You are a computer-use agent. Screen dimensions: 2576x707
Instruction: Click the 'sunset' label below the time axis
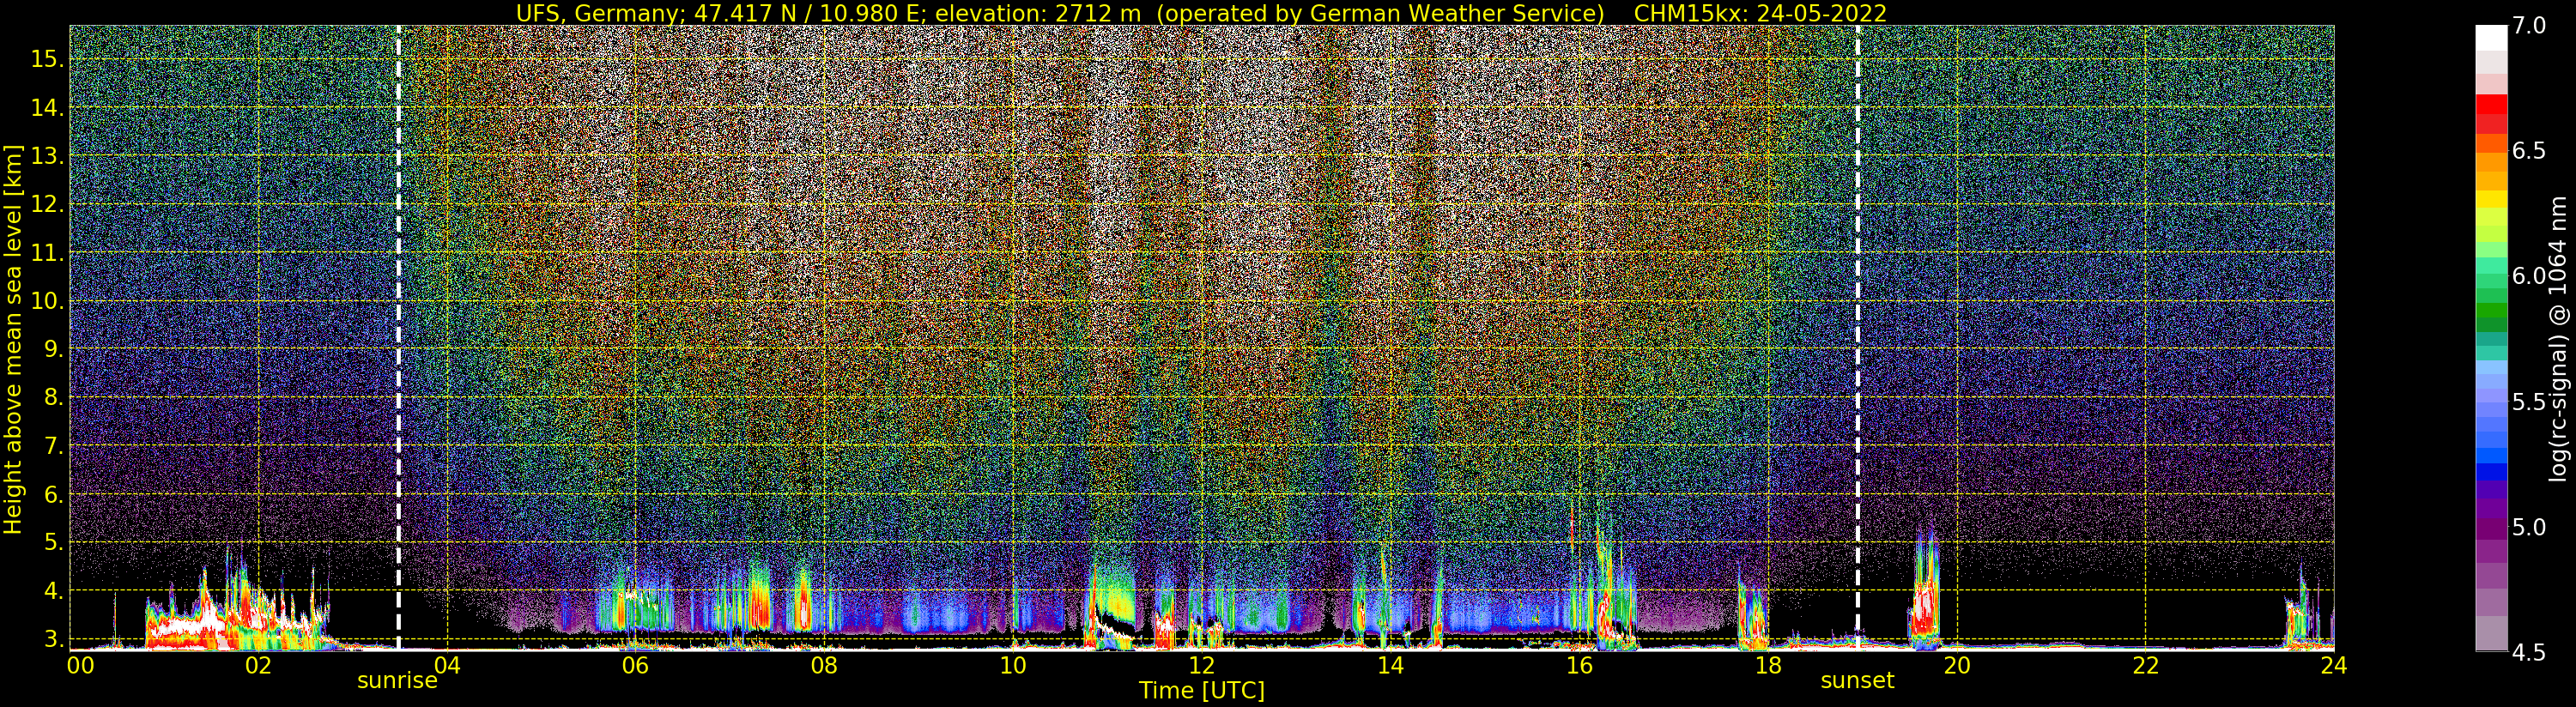[x=1857, y=681]
